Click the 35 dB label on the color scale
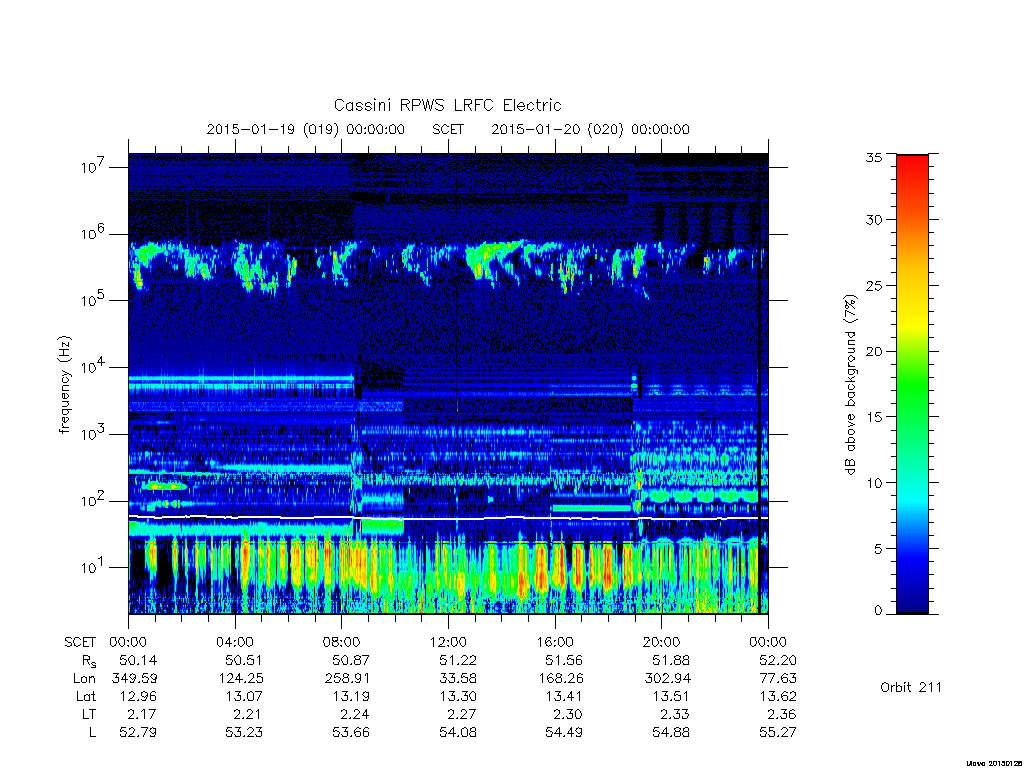Screen dimensions: 1024x768 [x=873, y=157]
